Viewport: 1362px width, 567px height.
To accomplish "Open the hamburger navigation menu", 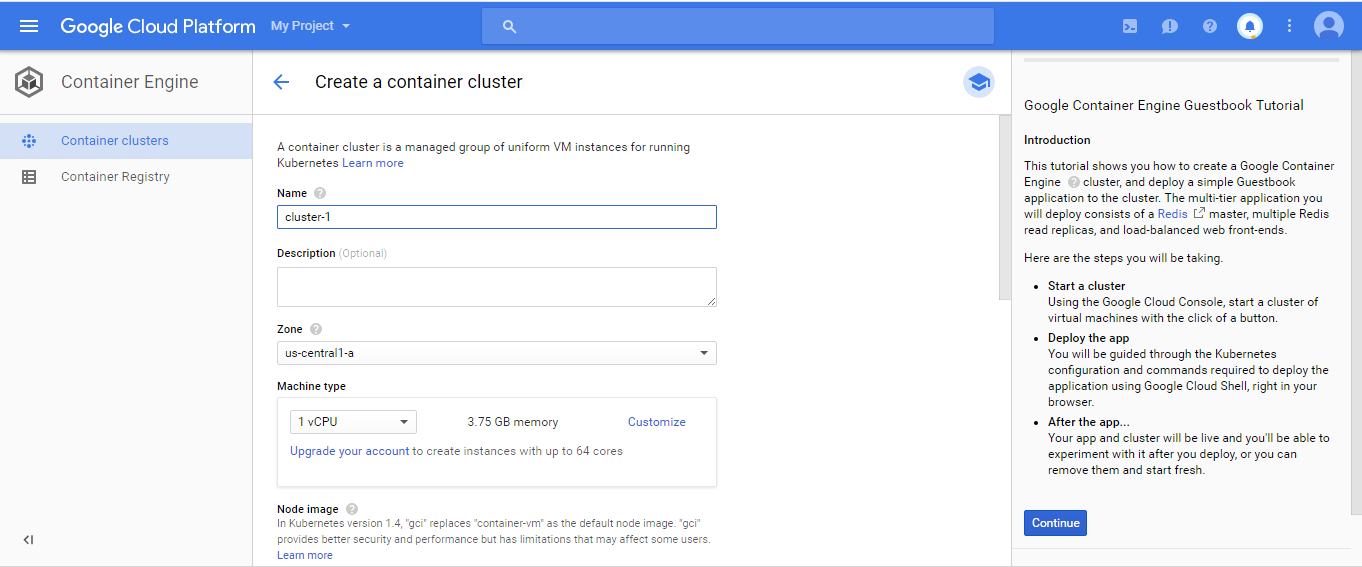I will tap(29, 26).
